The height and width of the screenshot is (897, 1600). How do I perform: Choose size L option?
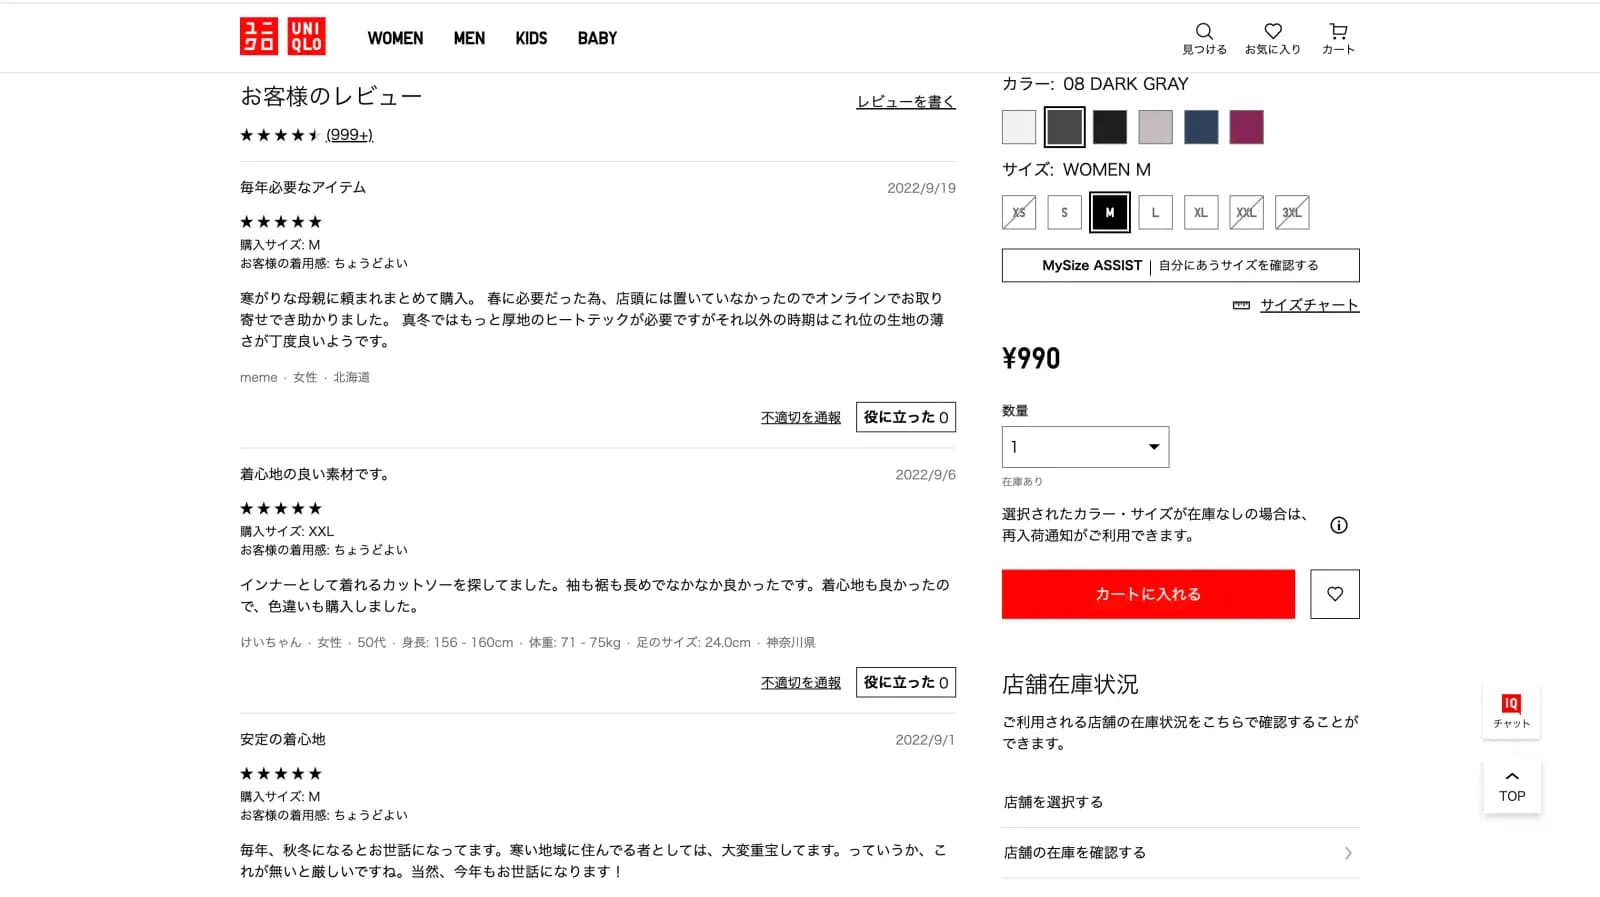coord(1155,212)
